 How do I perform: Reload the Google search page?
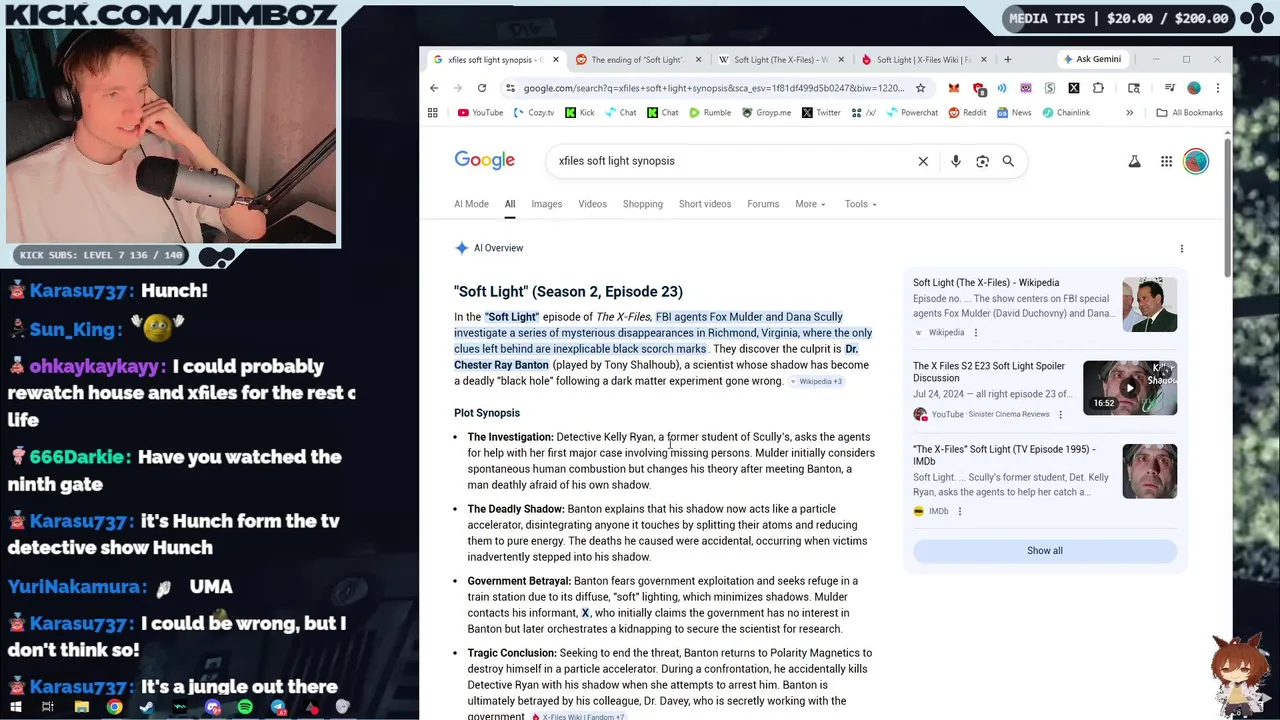[482, 88]
